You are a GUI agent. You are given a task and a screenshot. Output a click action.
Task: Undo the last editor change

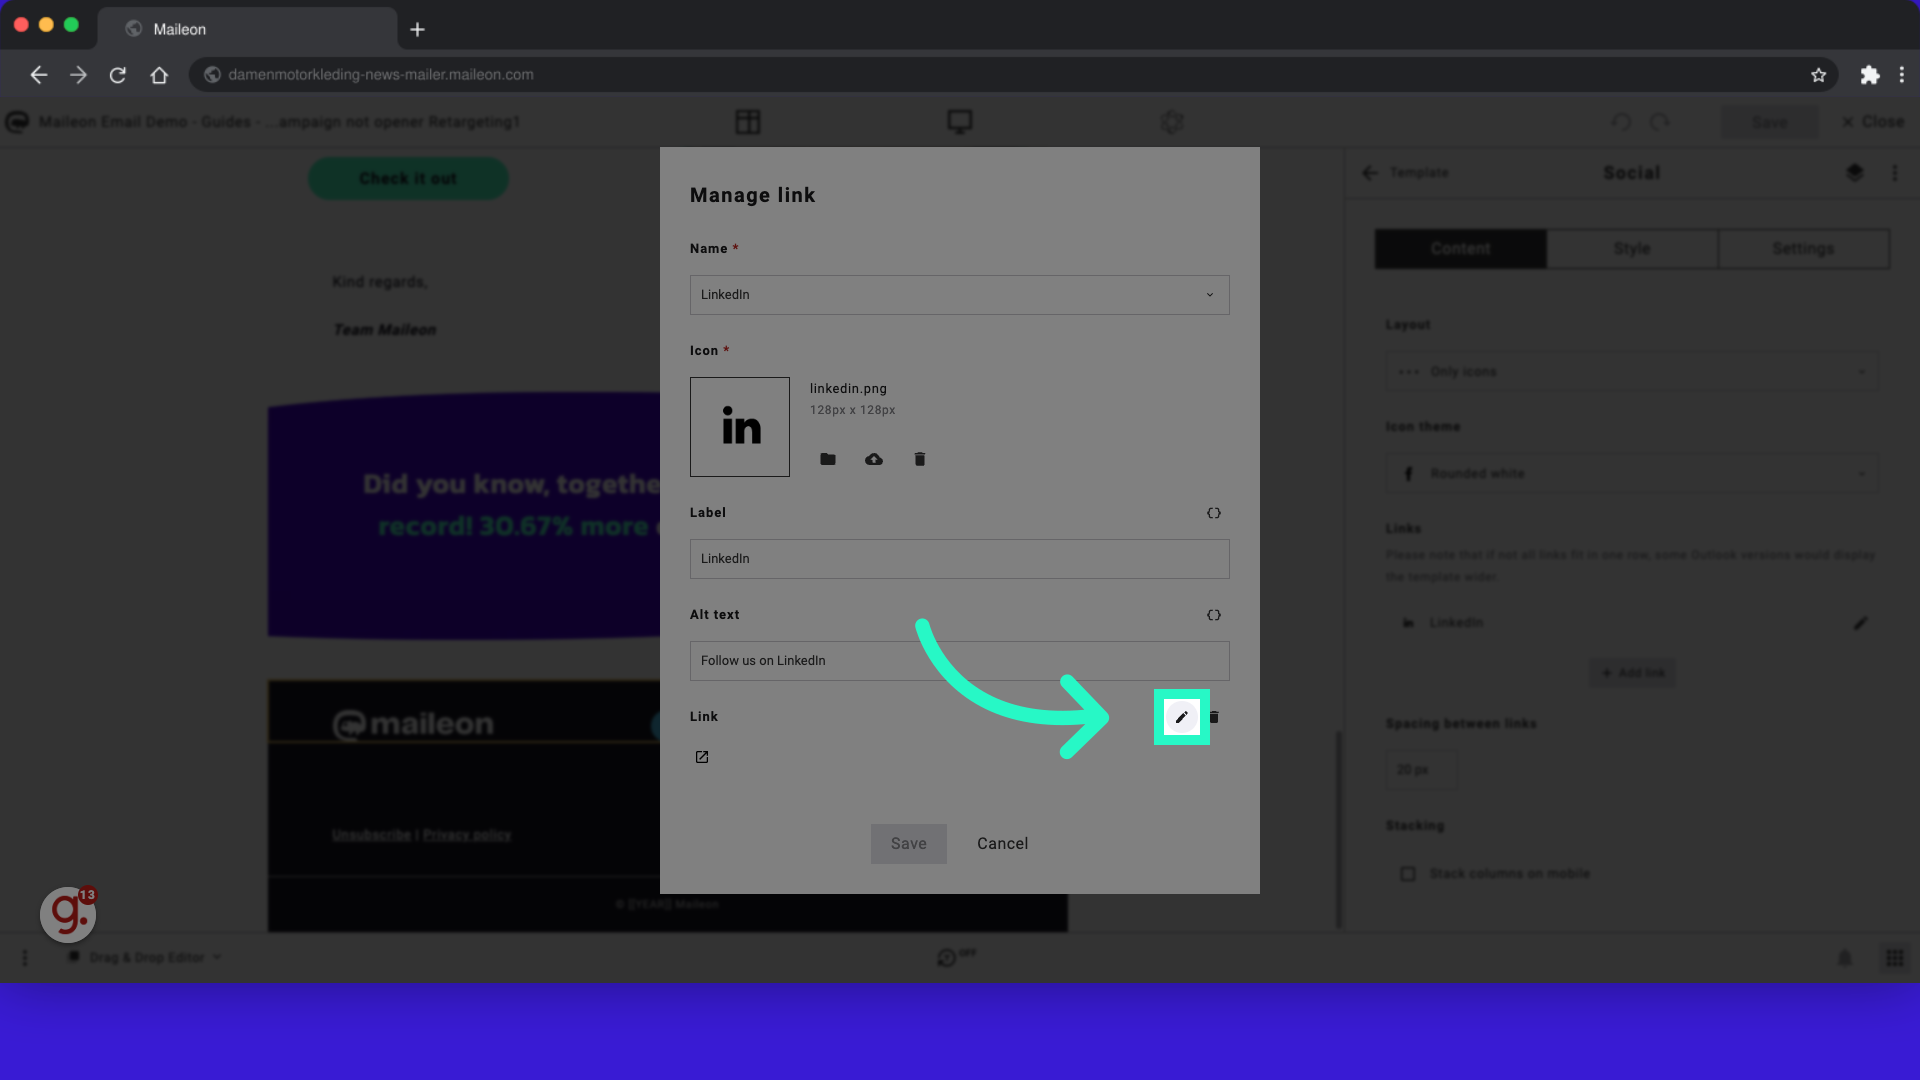(x=1621, y=122)
